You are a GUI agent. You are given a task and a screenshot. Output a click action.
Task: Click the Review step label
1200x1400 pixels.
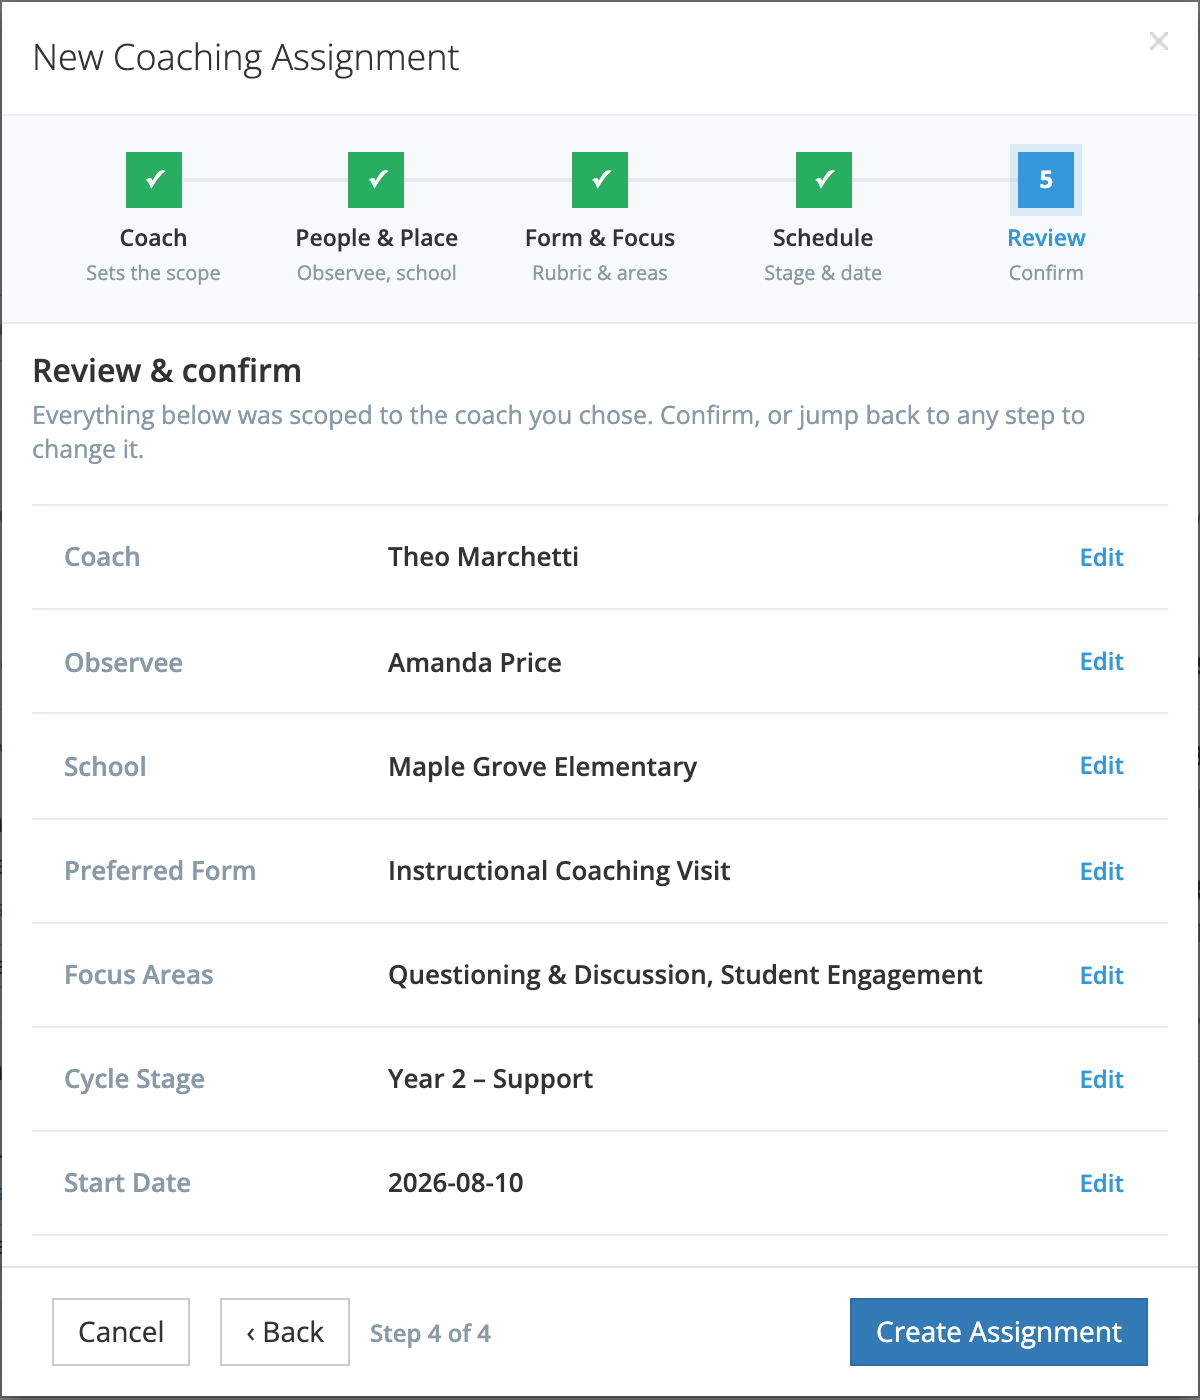[x=1046, y=238]
